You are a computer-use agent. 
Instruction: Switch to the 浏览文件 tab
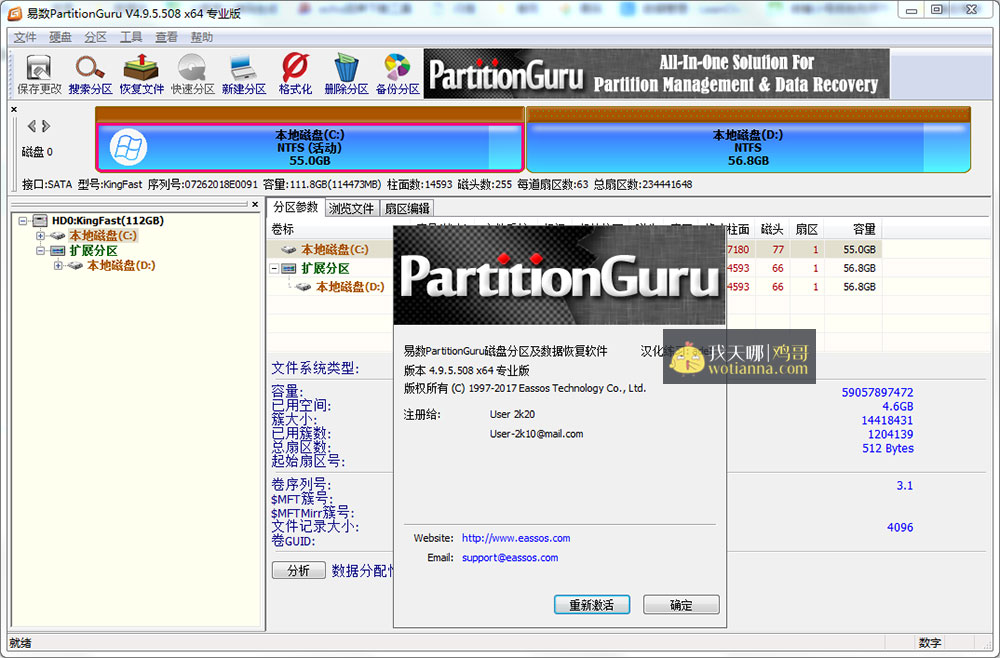[351, 208]
